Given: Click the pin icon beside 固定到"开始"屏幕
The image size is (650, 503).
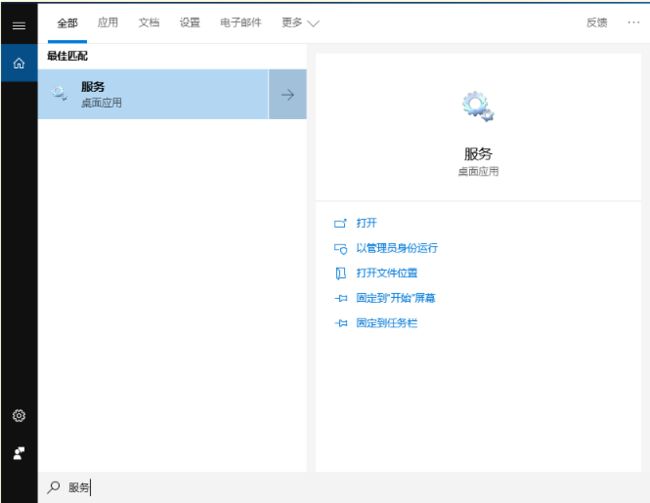Looking at the screenshot, I should [340, 298].
